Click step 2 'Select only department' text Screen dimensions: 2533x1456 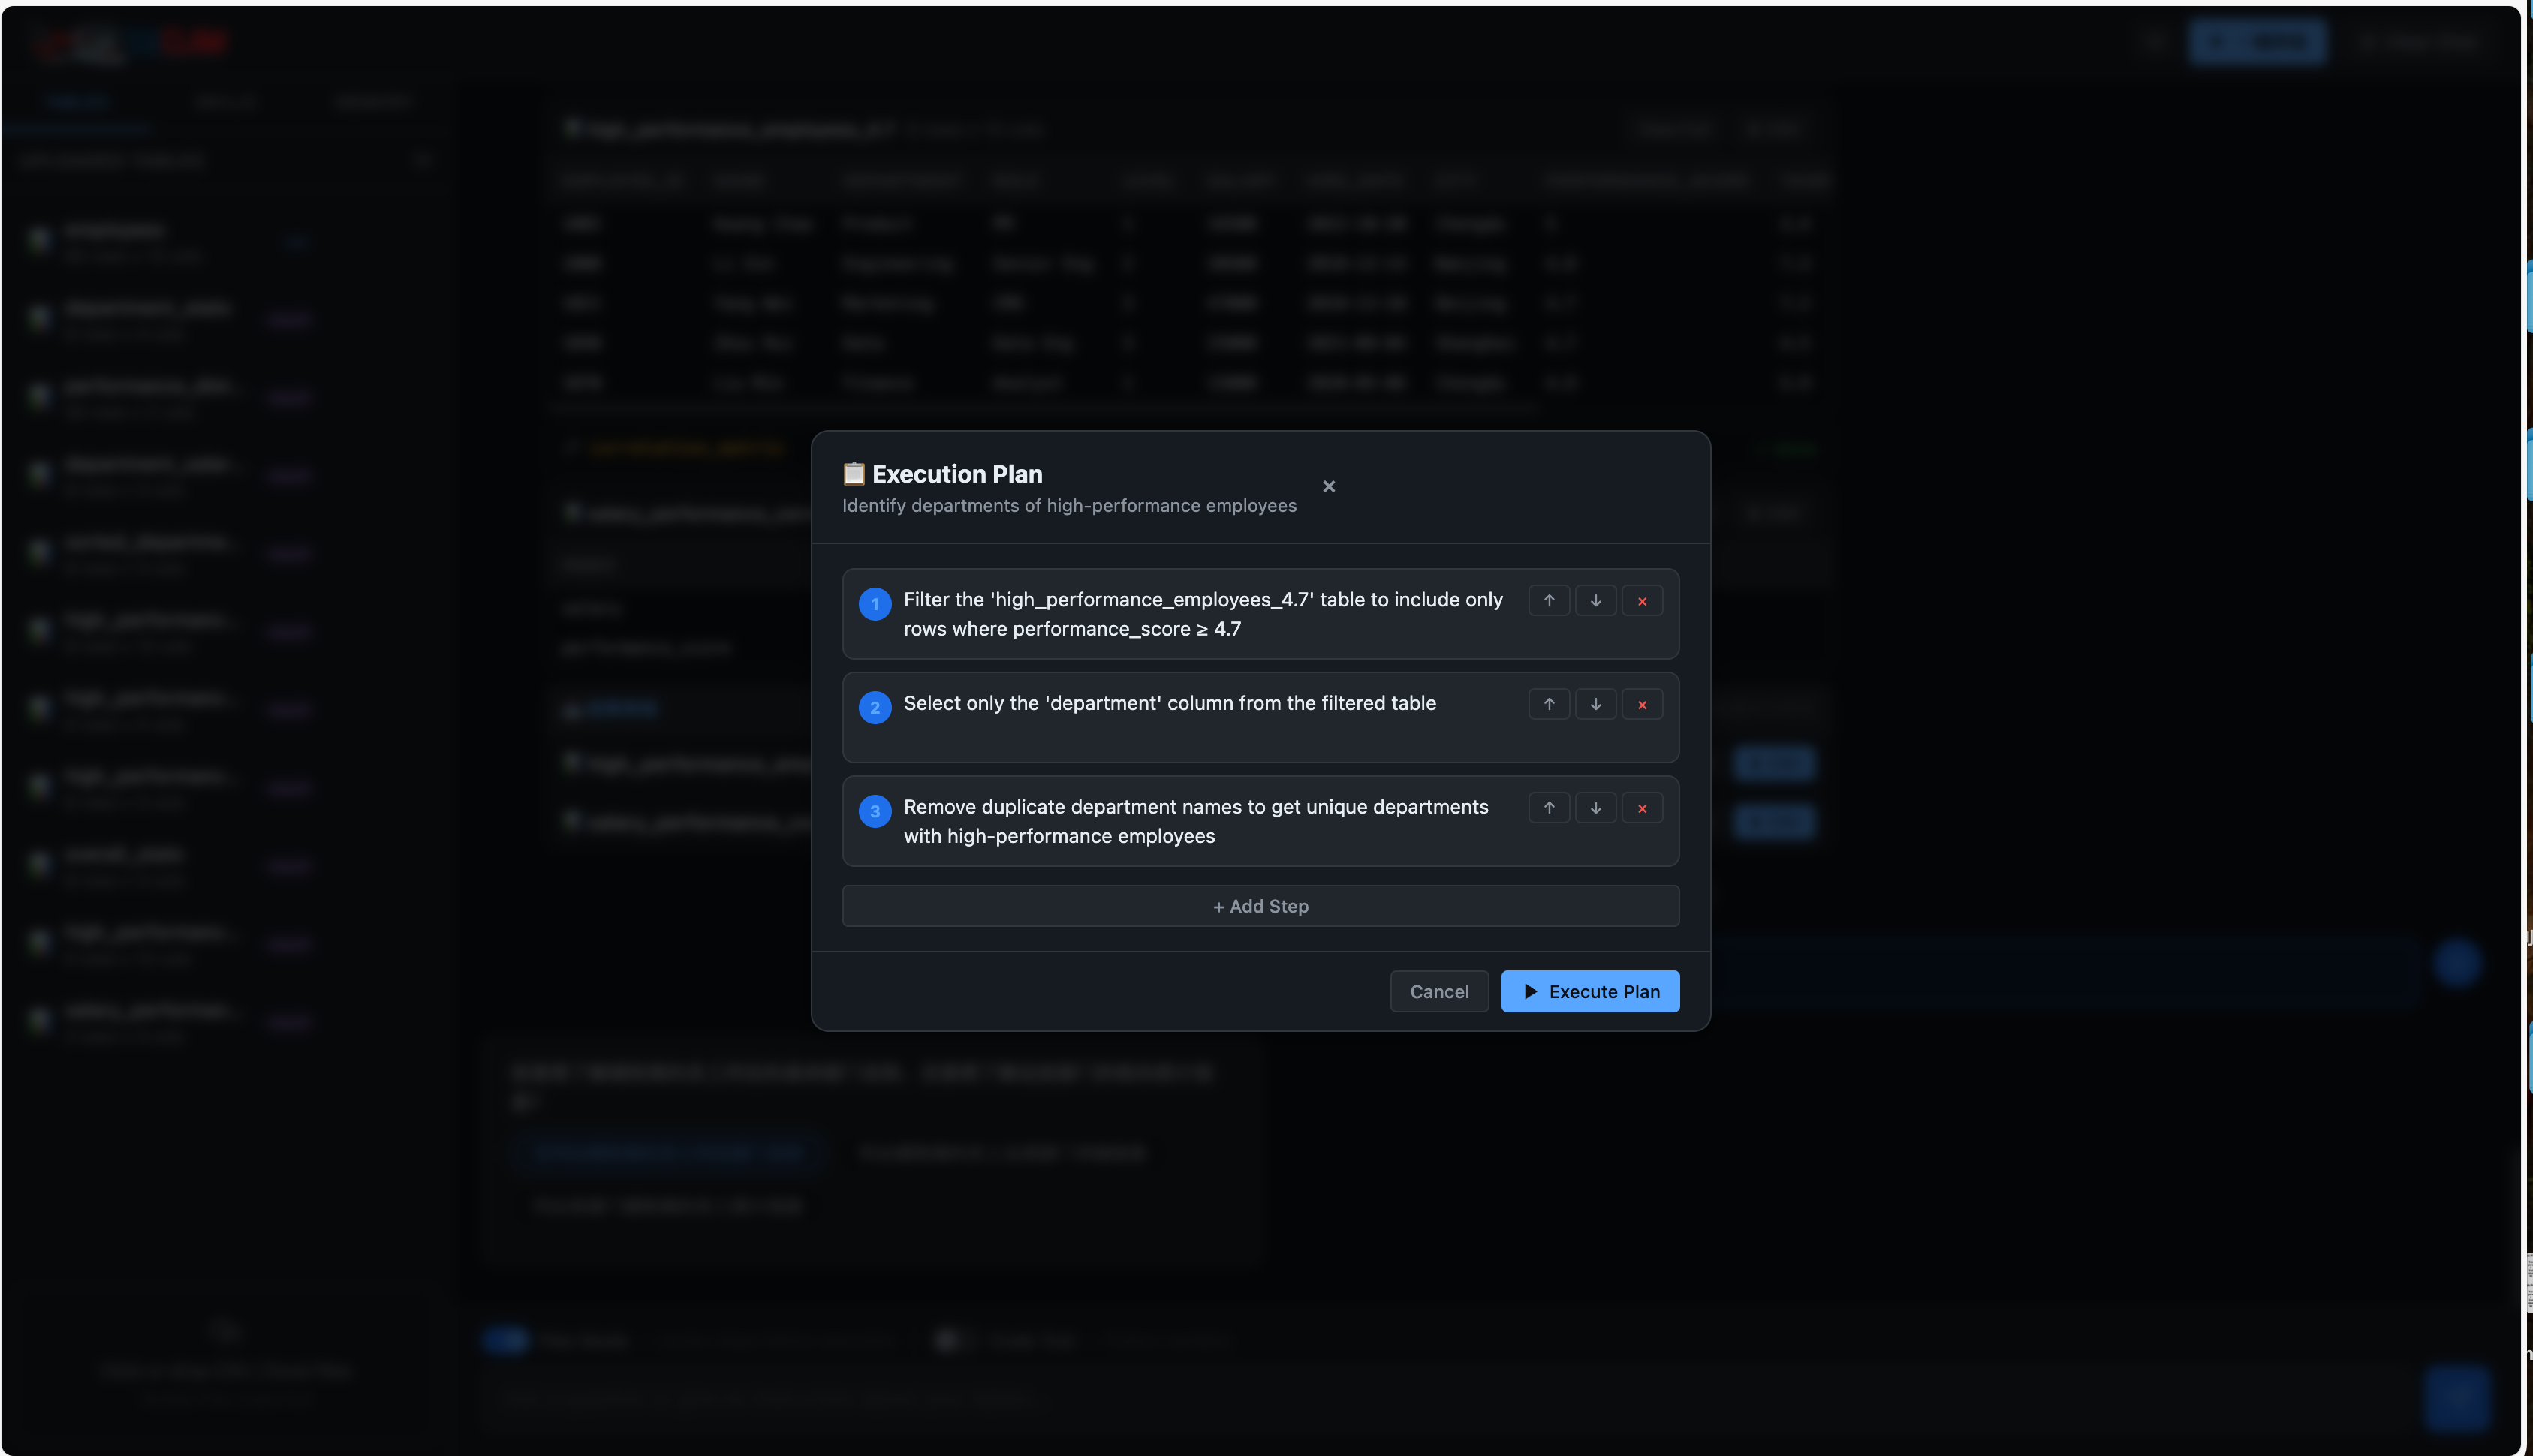[x=1169, y=704]
